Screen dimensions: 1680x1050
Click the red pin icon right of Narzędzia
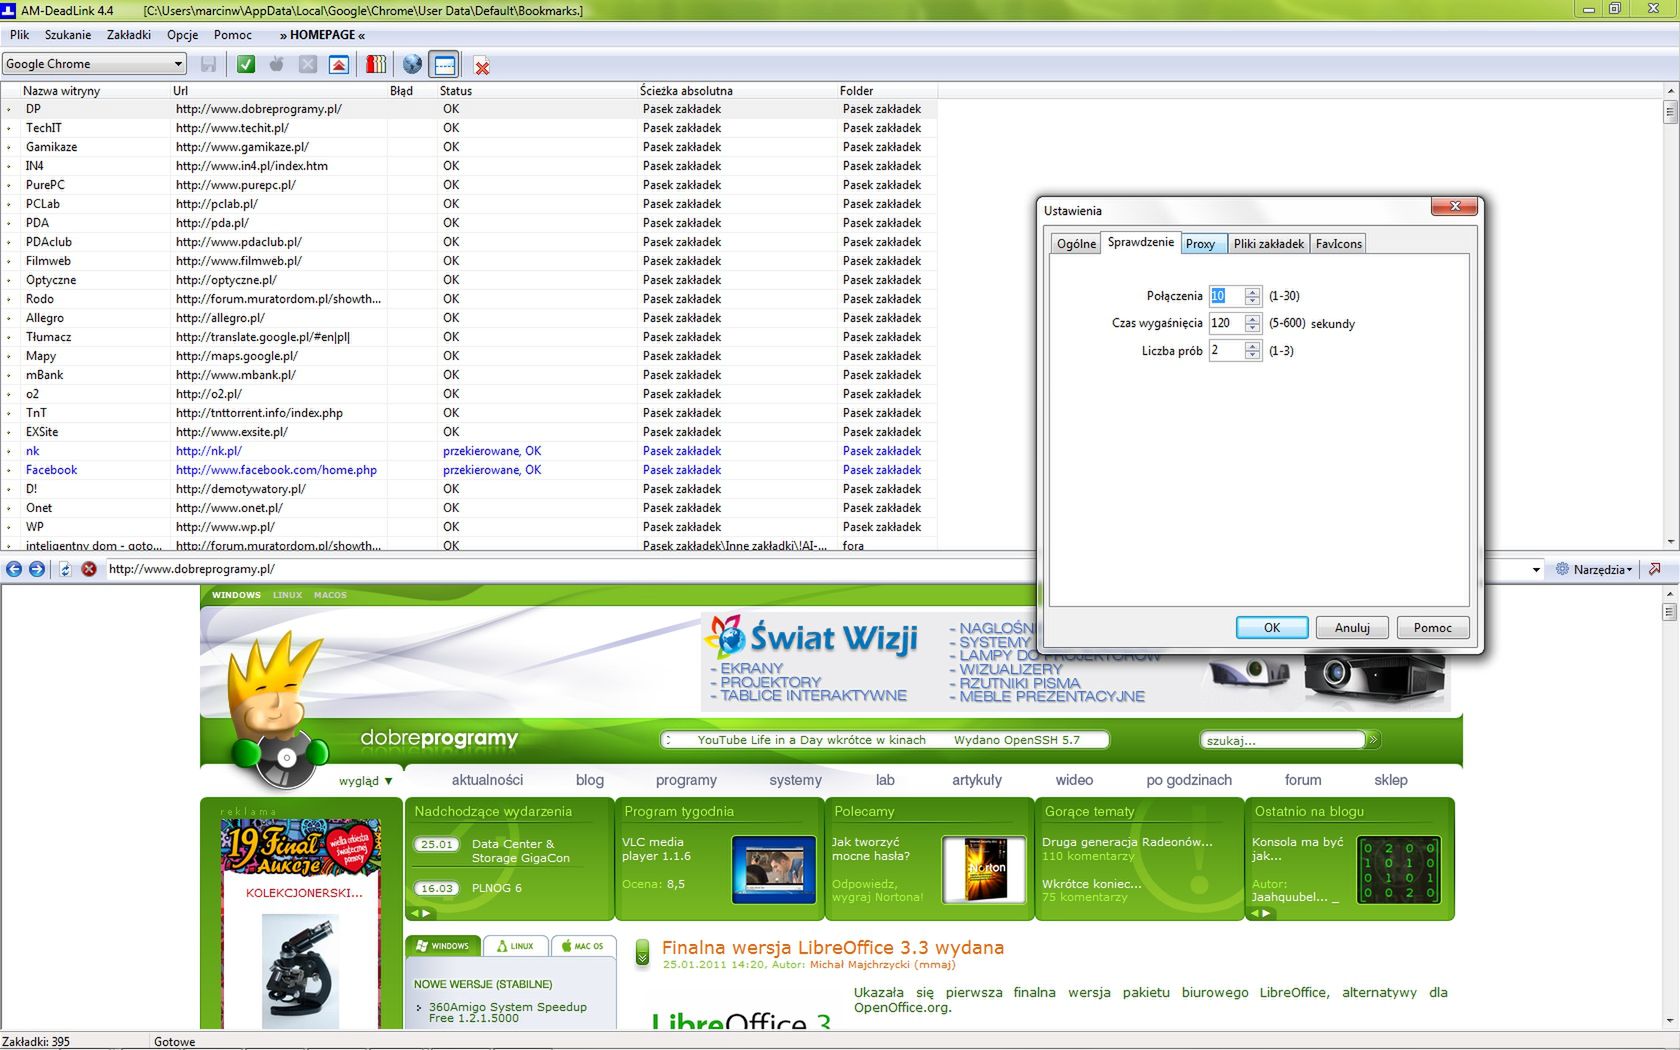click(1654, 569)
